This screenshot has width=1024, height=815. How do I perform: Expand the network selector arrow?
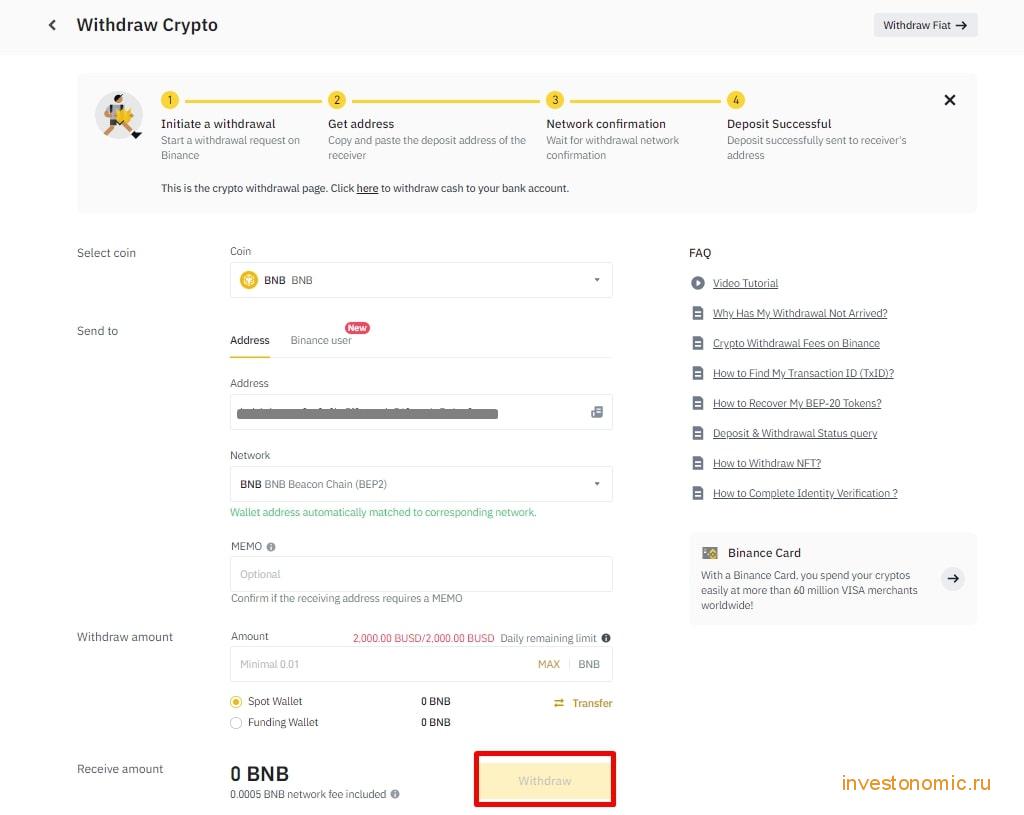click(597, 484)
